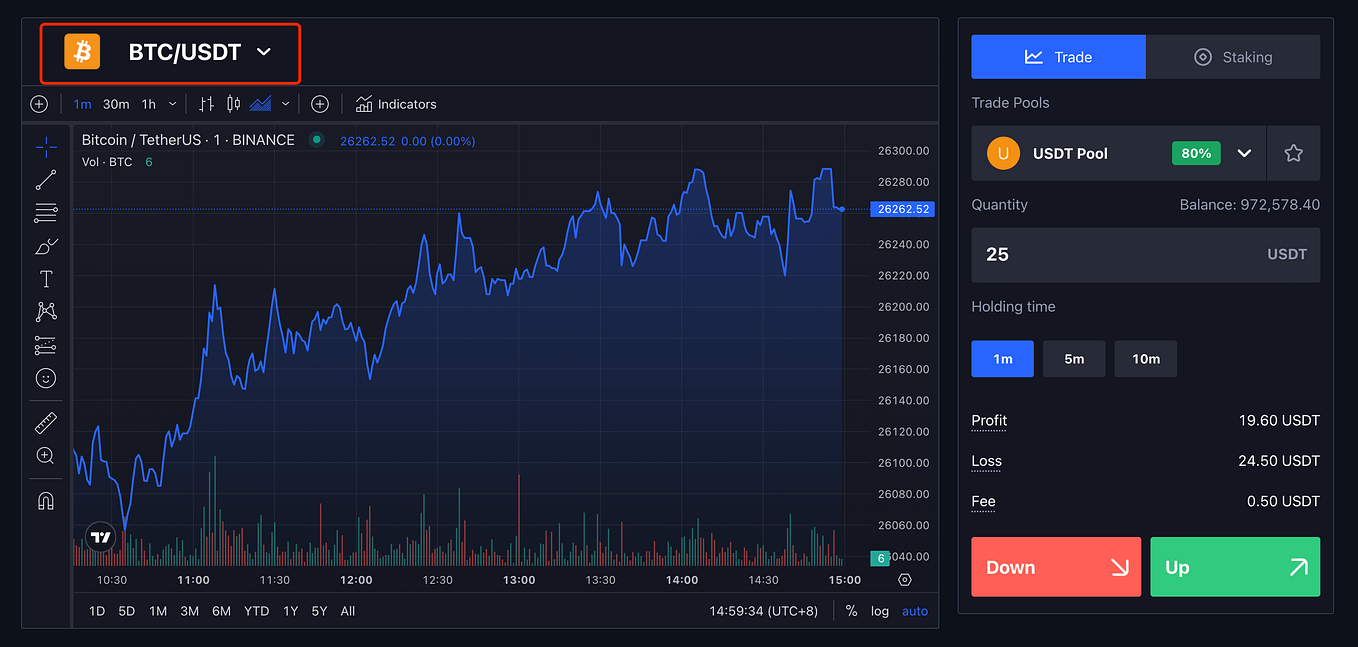Screen dimensions: 1358x647
Task: Select the crosshair cursor tool
Action: pyautogui.click(x=46, y=146)
